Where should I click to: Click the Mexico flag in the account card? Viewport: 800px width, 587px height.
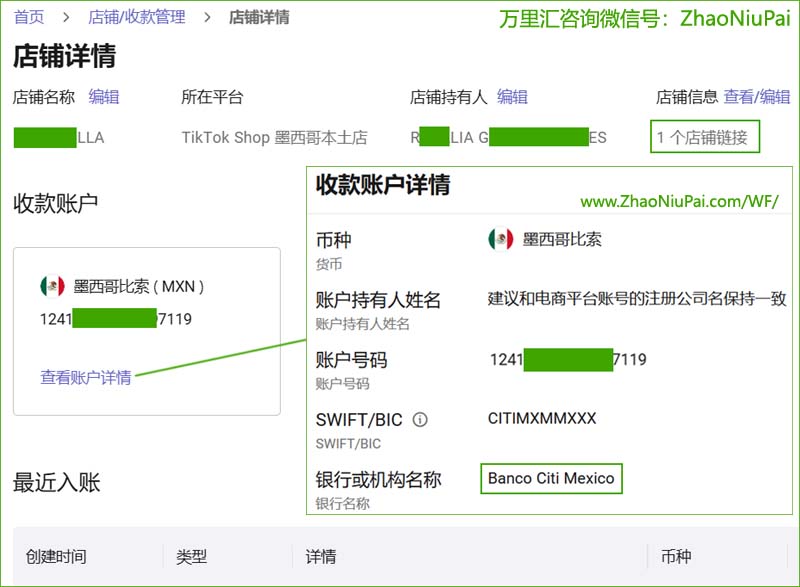pyautogui.click(x=52, y=286)
